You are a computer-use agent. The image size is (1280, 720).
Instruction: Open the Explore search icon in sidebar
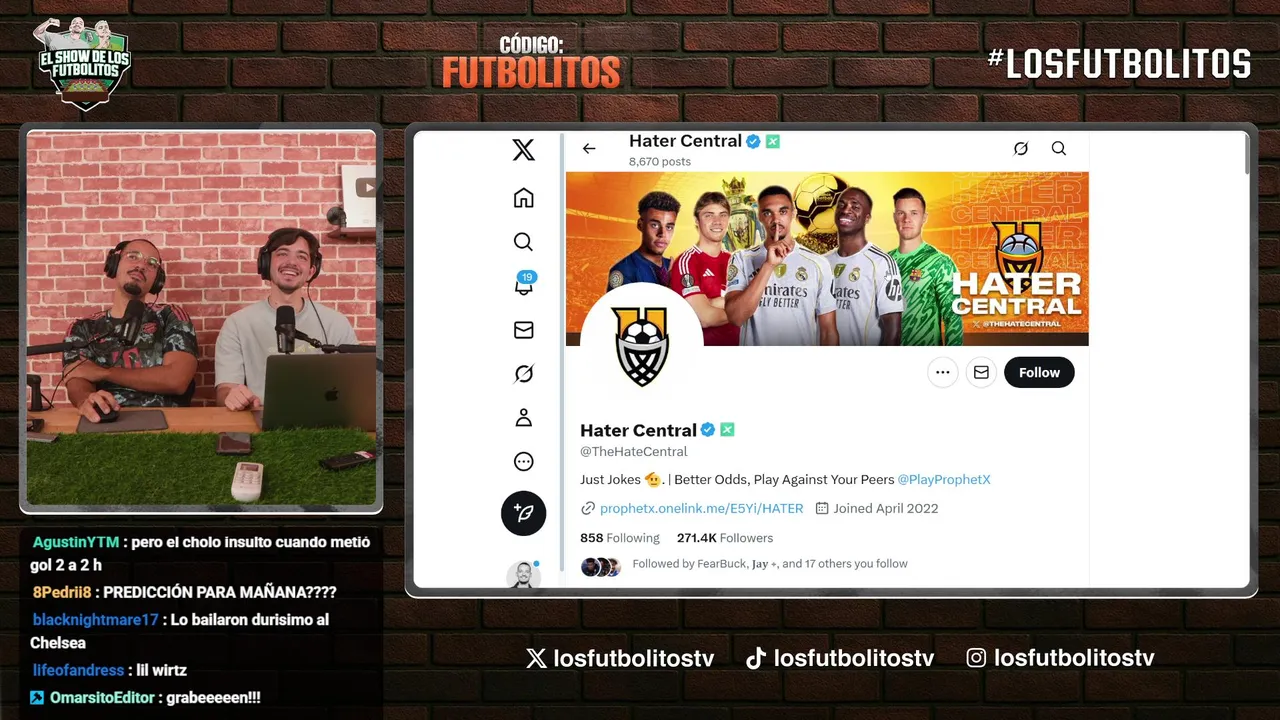523,242
